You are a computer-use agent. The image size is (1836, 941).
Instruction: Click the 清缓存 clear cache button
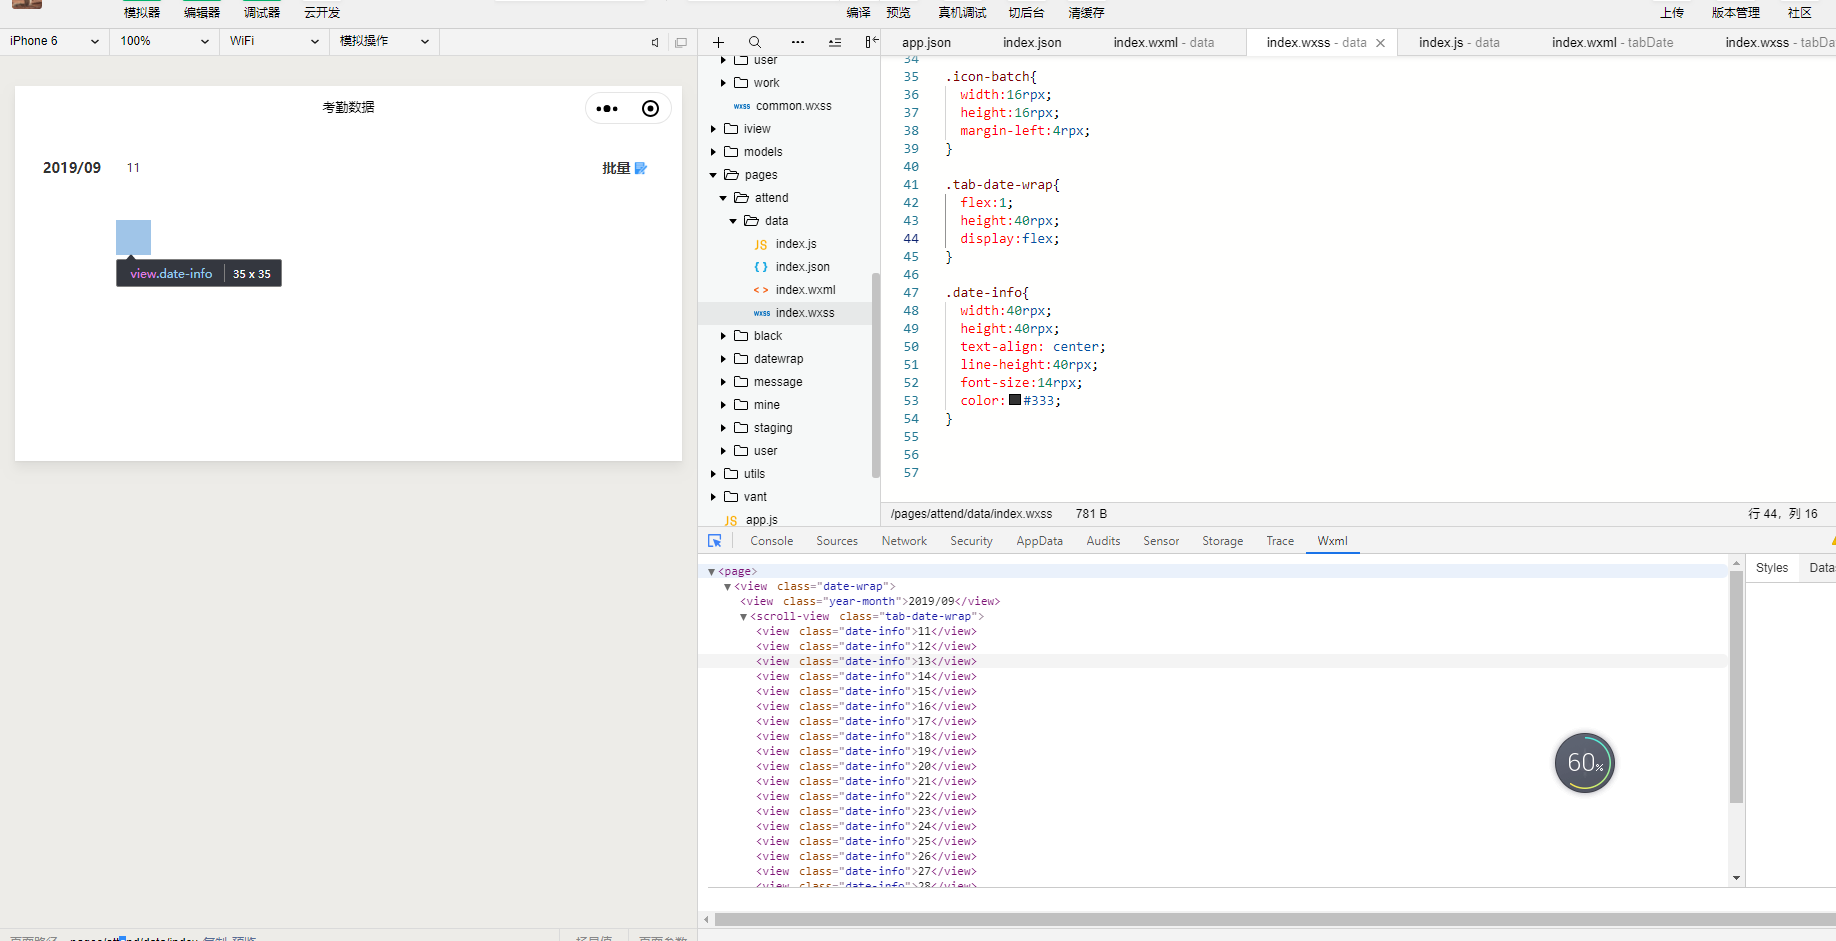pyautogui.click(x=1086, y=12)
